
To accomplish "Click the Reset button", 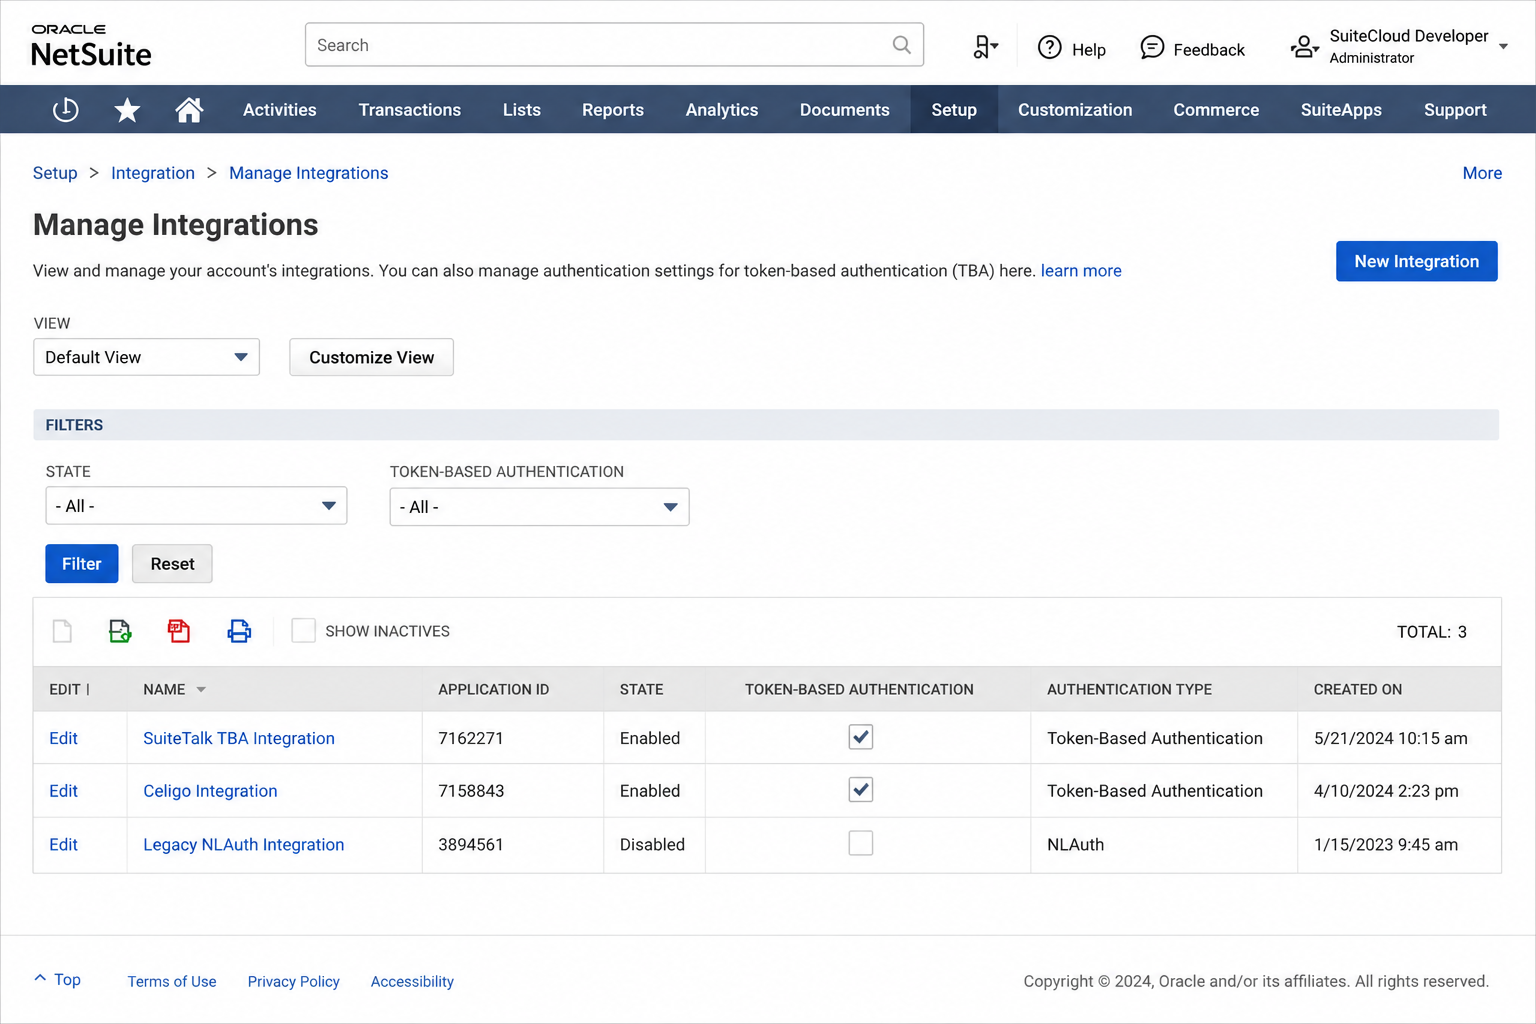I will [x=172, y=564].
